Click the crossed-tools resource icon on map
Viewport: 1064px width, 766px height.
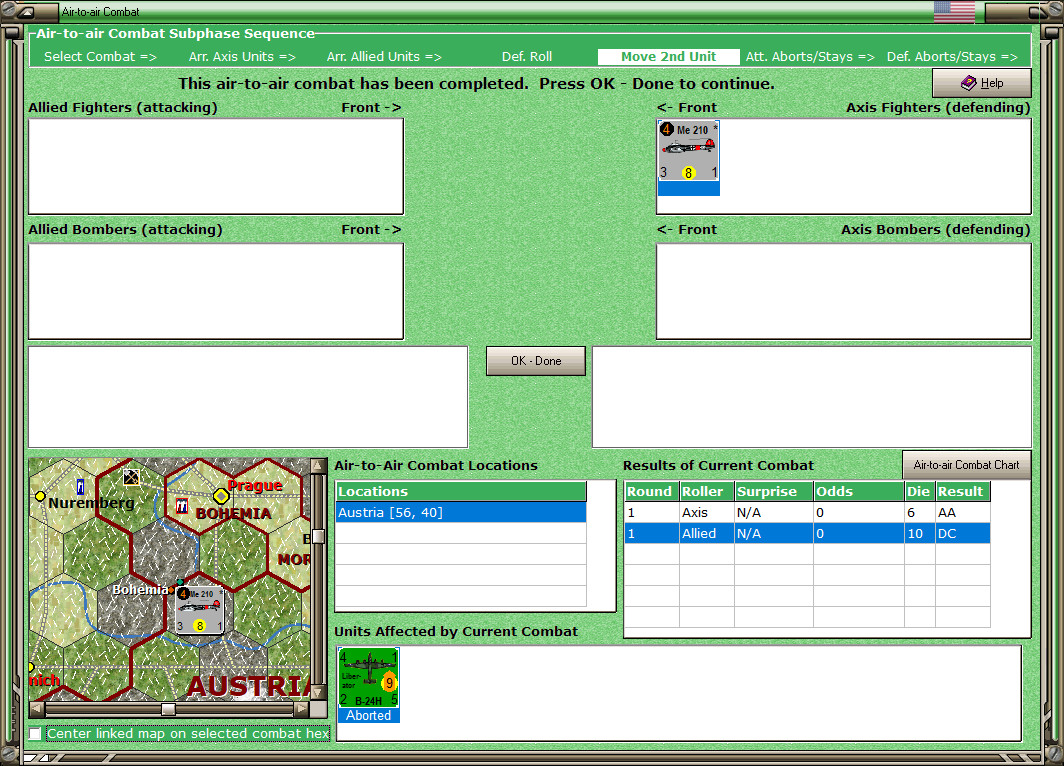click(x=131, y=477)
